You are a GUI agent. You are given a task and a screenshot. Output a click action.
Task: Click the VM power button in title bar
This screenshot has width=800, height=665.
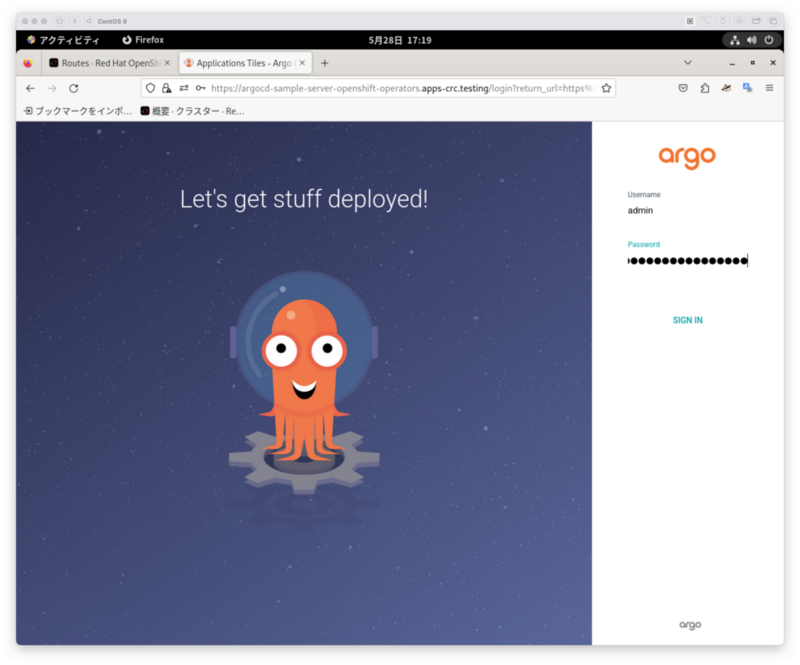60,21
